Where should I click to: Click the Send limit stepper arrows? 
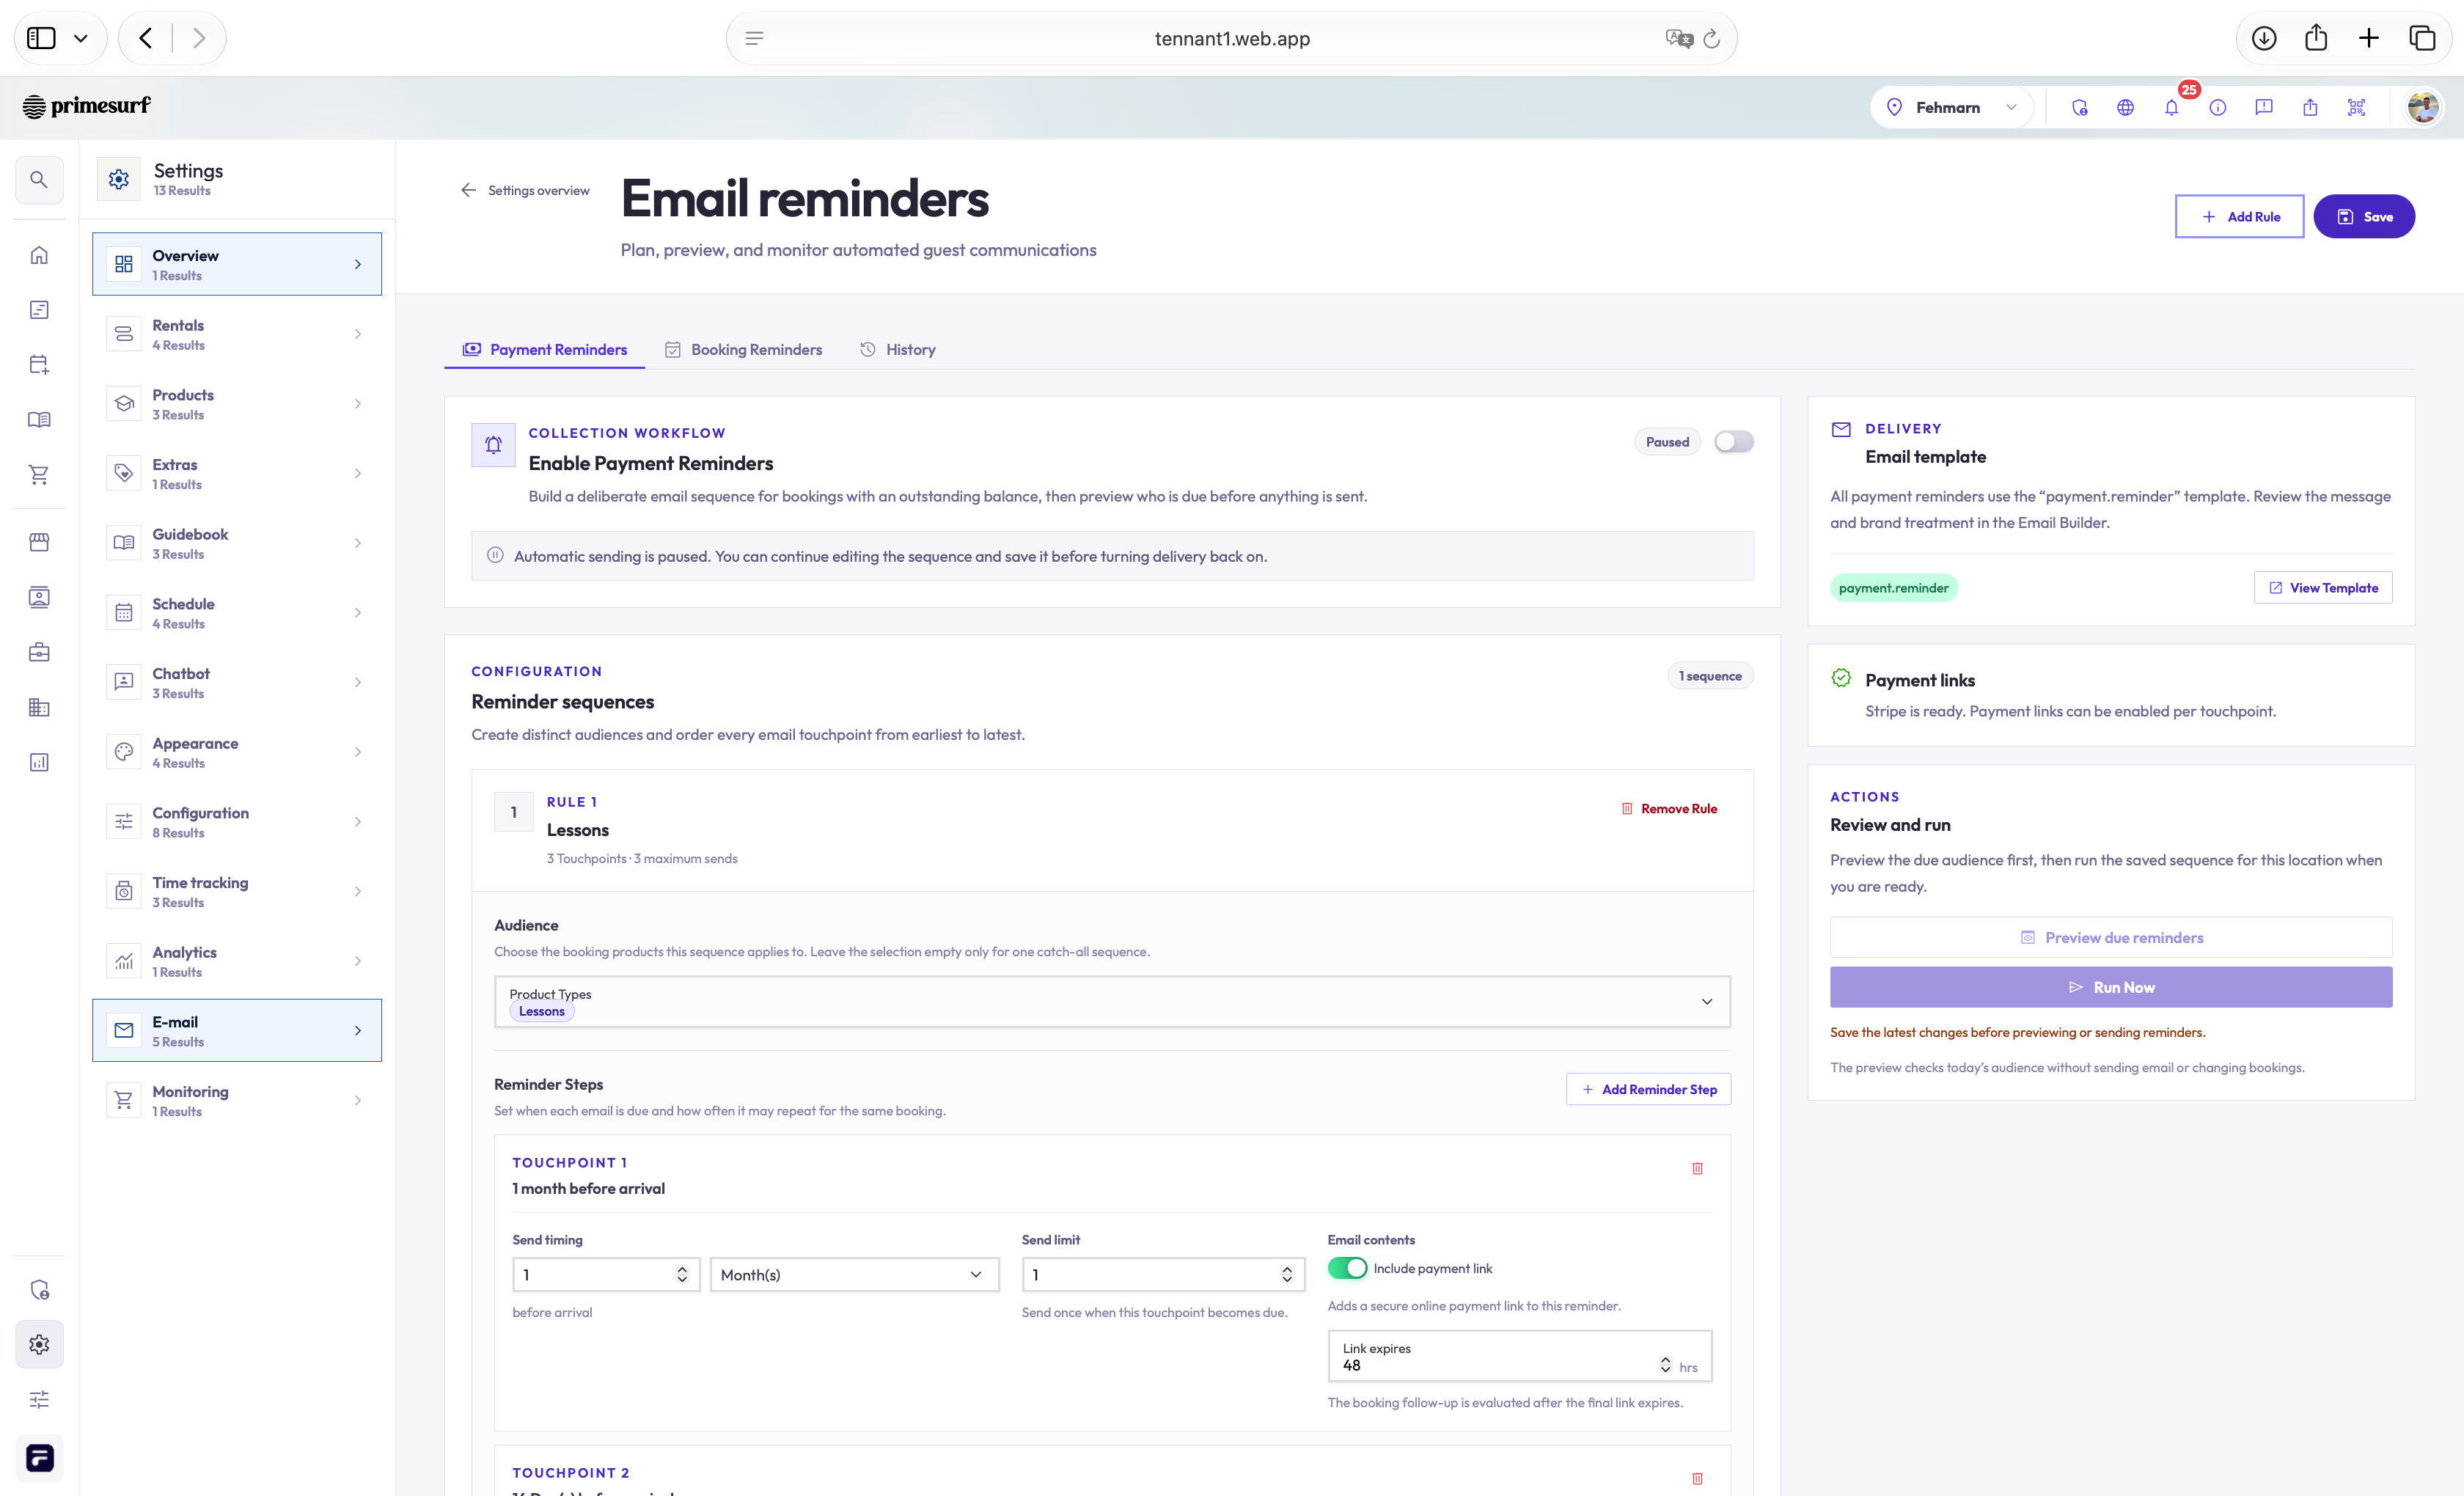1287,1274
